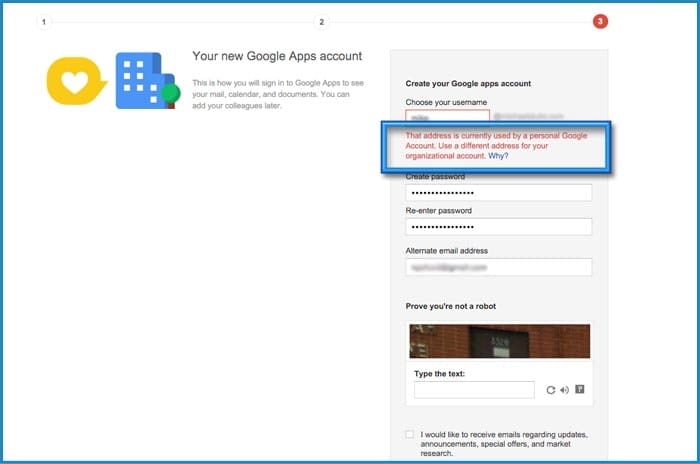The image size is (700, 464).
Task: Click the red address-in-use error message
Action: point(496,146)
